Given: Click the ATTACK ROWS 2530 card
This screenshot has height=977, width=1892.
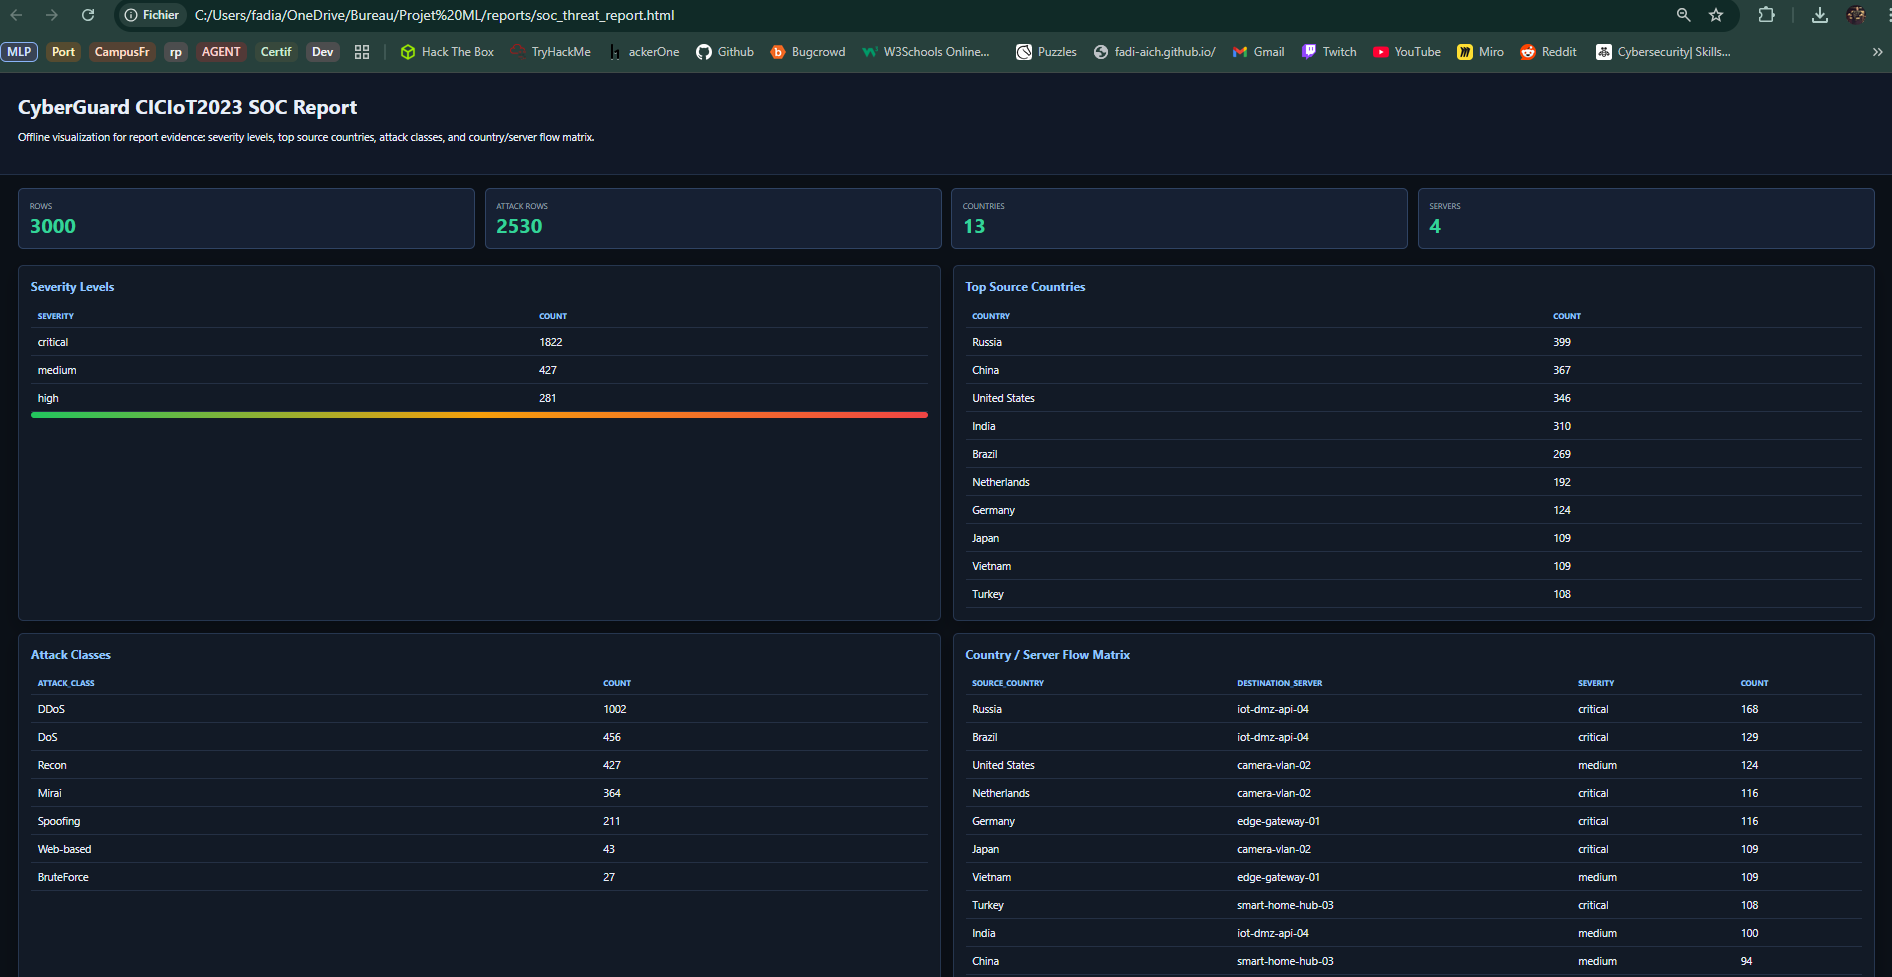Looking at the screenshot, I should [x=713, y=218].
